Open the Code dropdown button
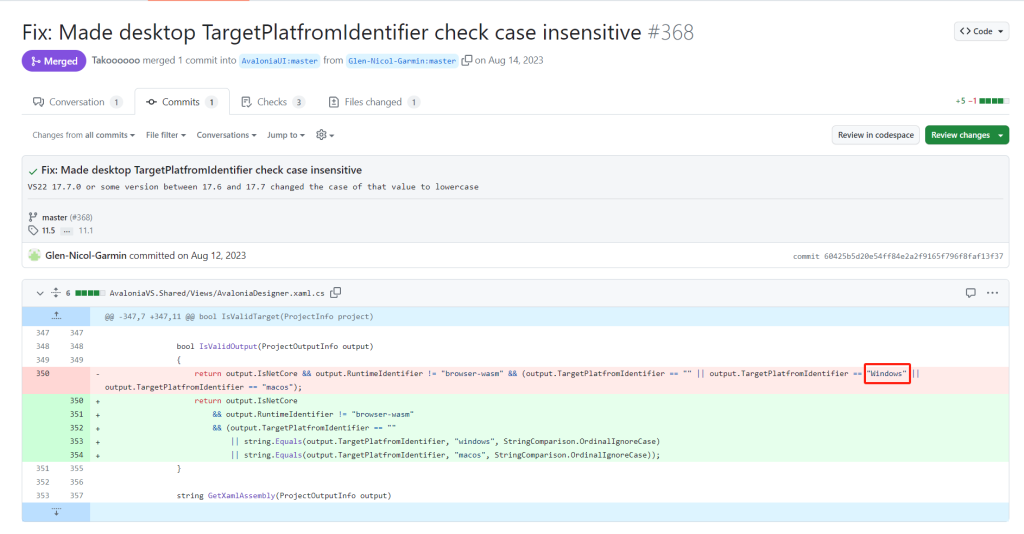Screen dimensions: 1024x534 [981, 31]
